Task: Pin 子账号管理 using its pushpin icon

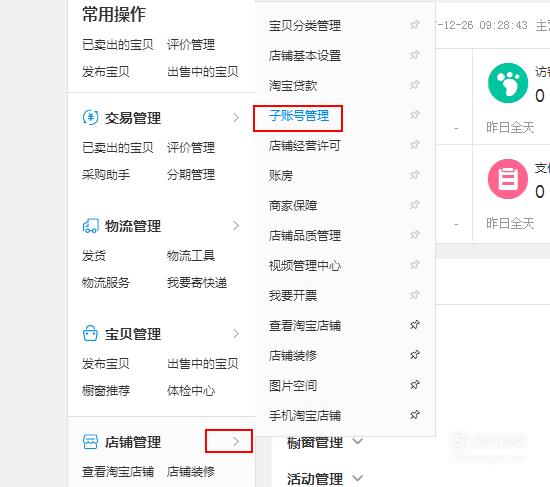Action: click(415, 115)
